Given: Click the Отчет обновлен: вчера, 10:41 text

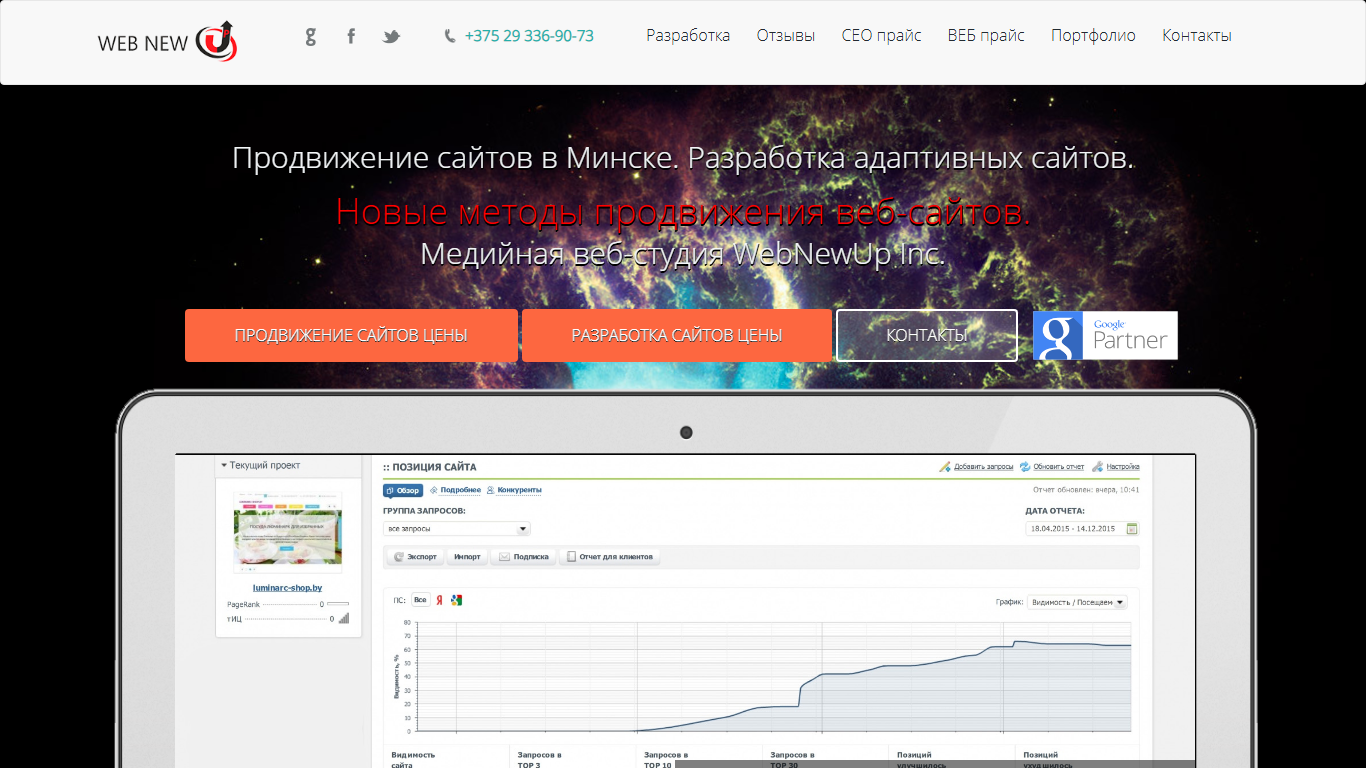Looking at the screenshot, I should click(1086, 490).
